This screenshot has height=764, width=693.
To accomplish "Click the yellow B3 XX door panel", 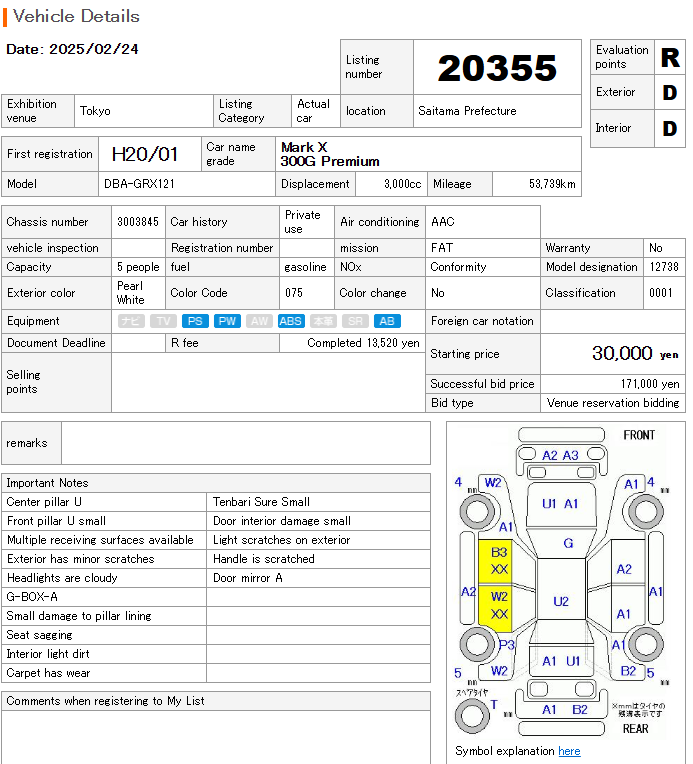I will [x=499, y=560].
